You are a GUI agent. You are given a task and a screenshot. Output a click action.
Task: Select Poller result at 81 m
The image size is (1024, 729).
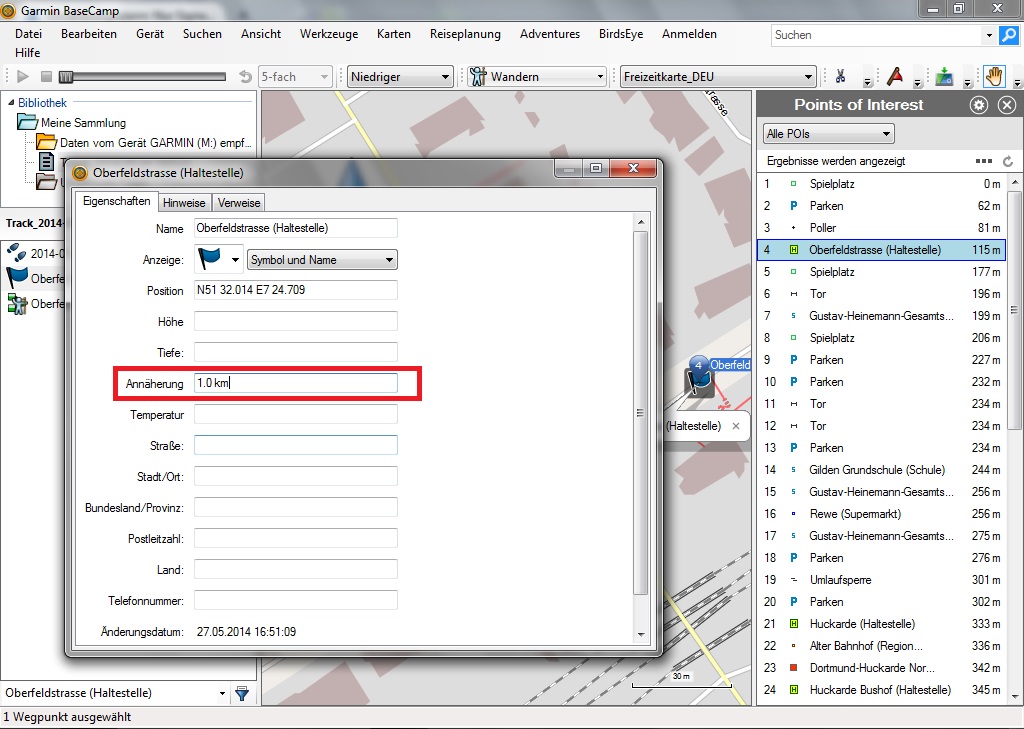pos(882,228)
